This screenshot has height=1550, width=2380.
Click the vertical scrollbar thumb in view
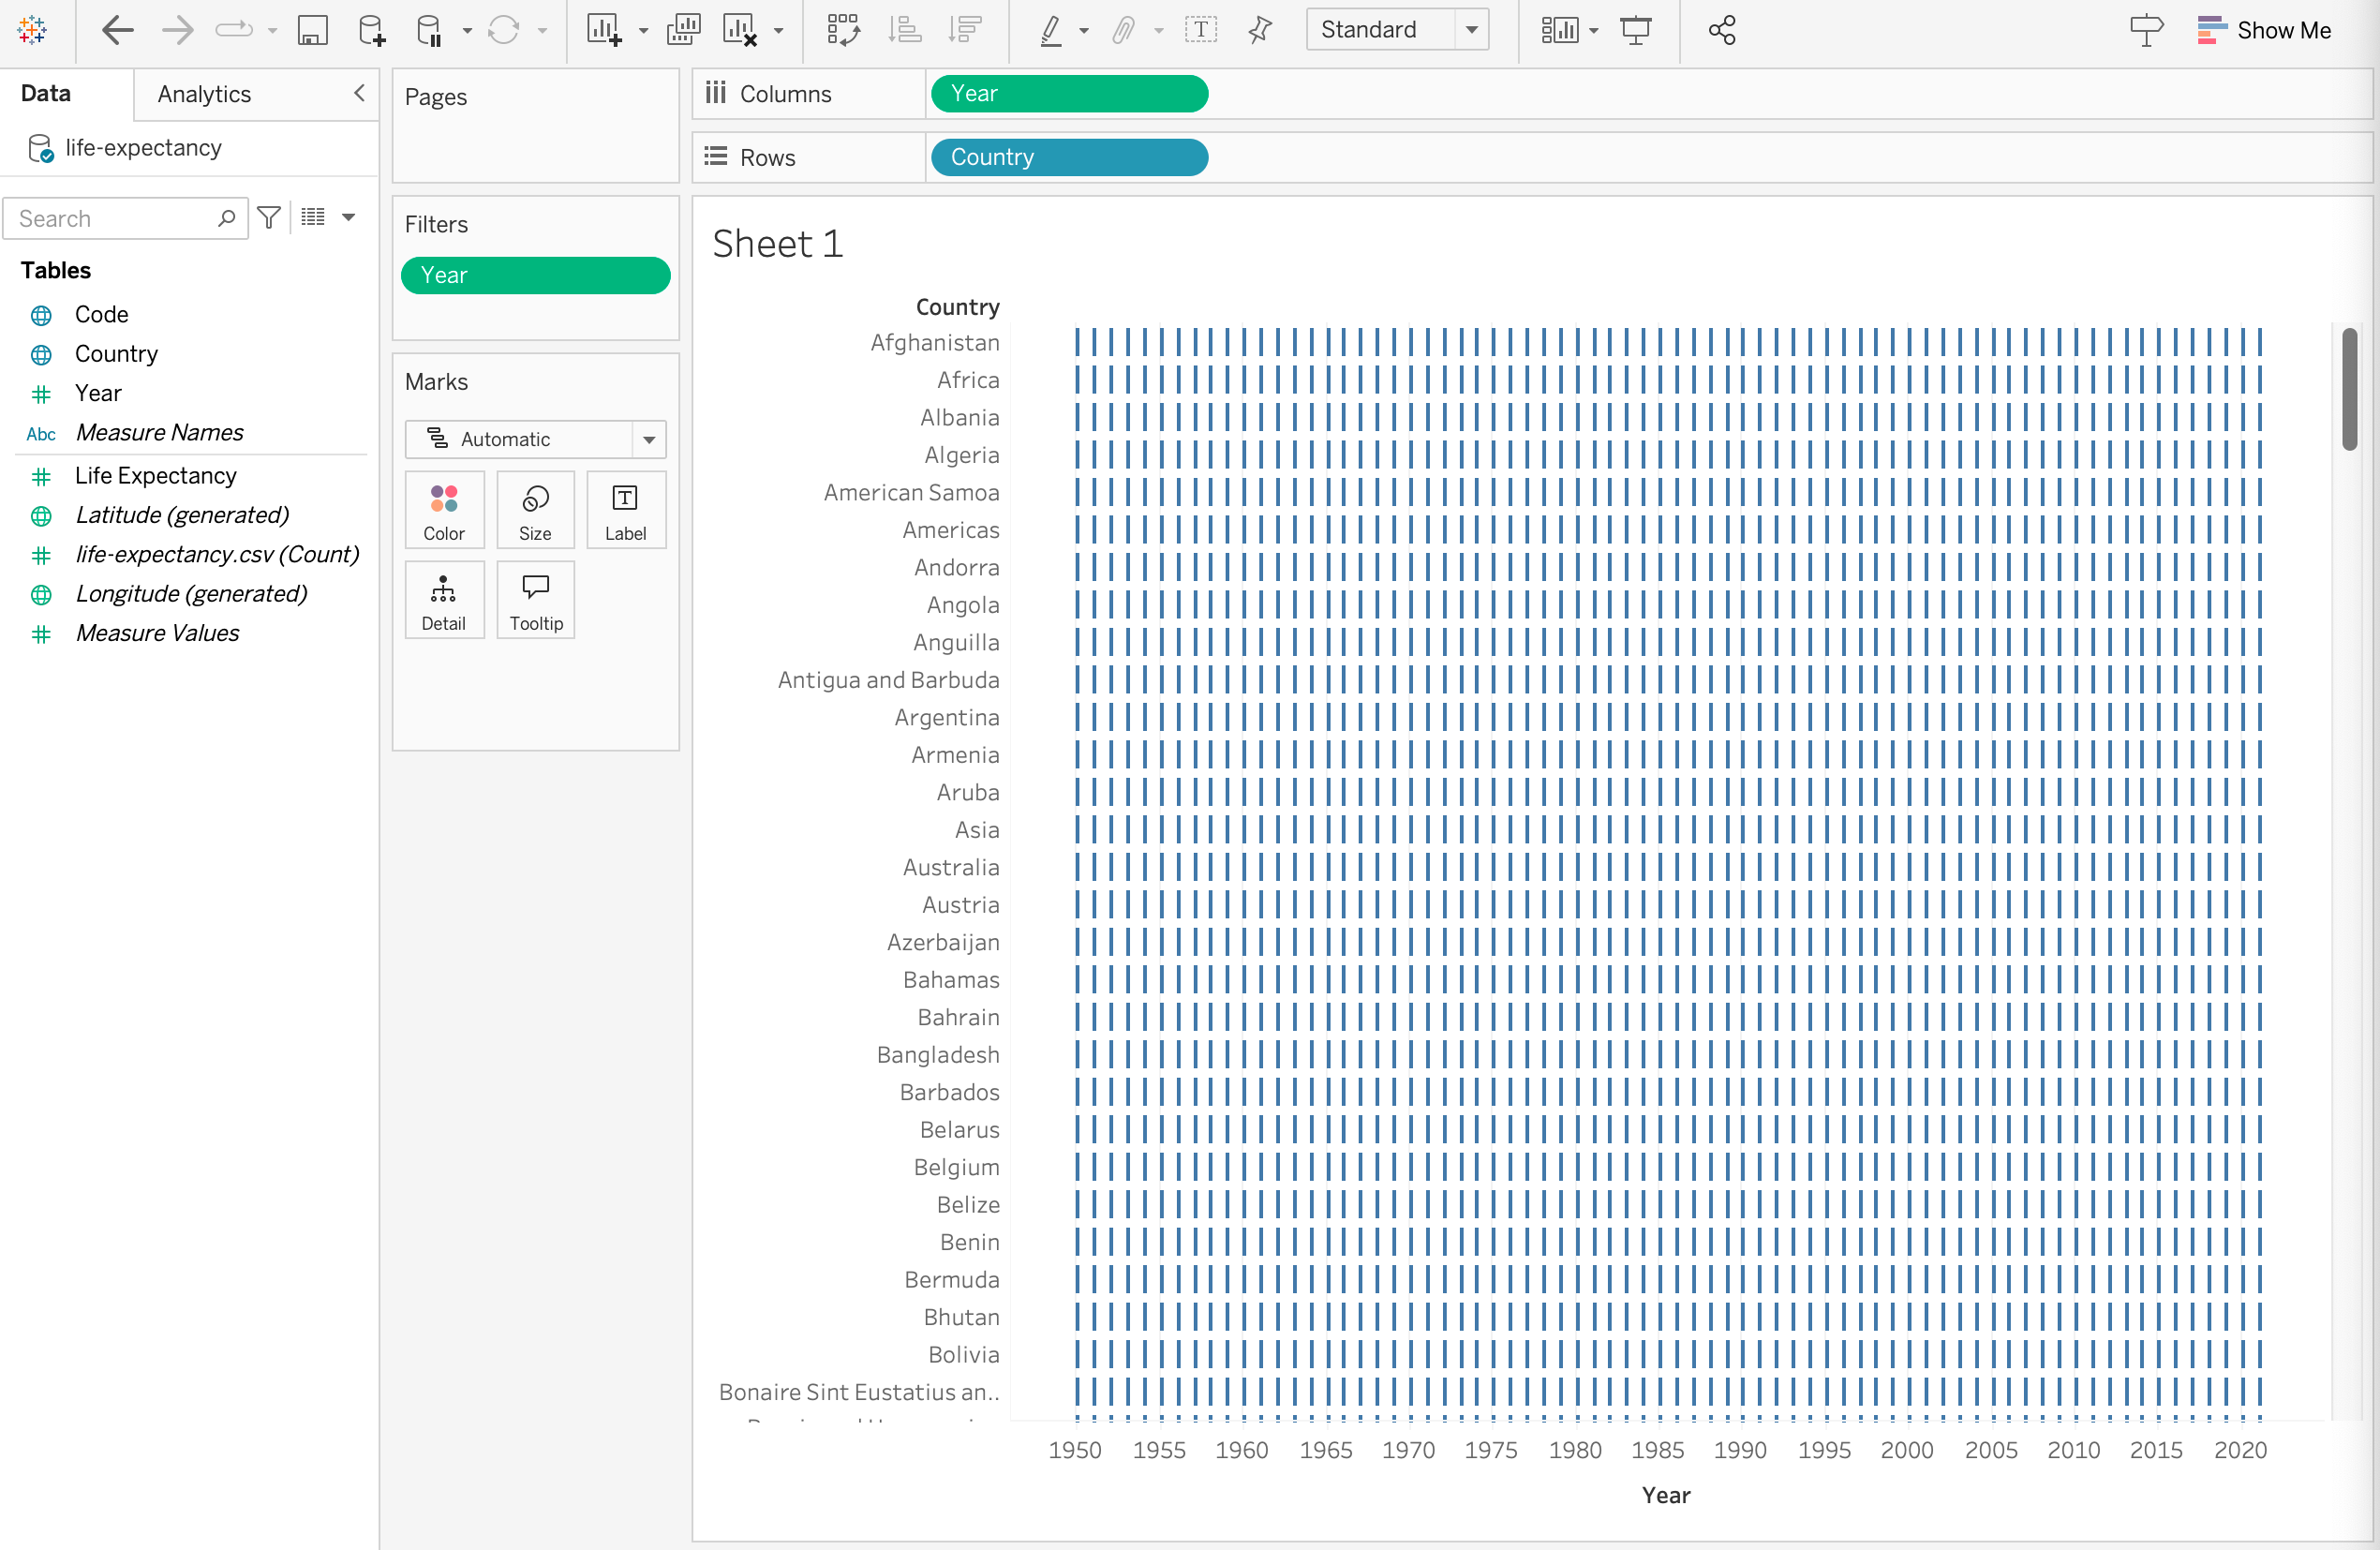point(2349,389)
